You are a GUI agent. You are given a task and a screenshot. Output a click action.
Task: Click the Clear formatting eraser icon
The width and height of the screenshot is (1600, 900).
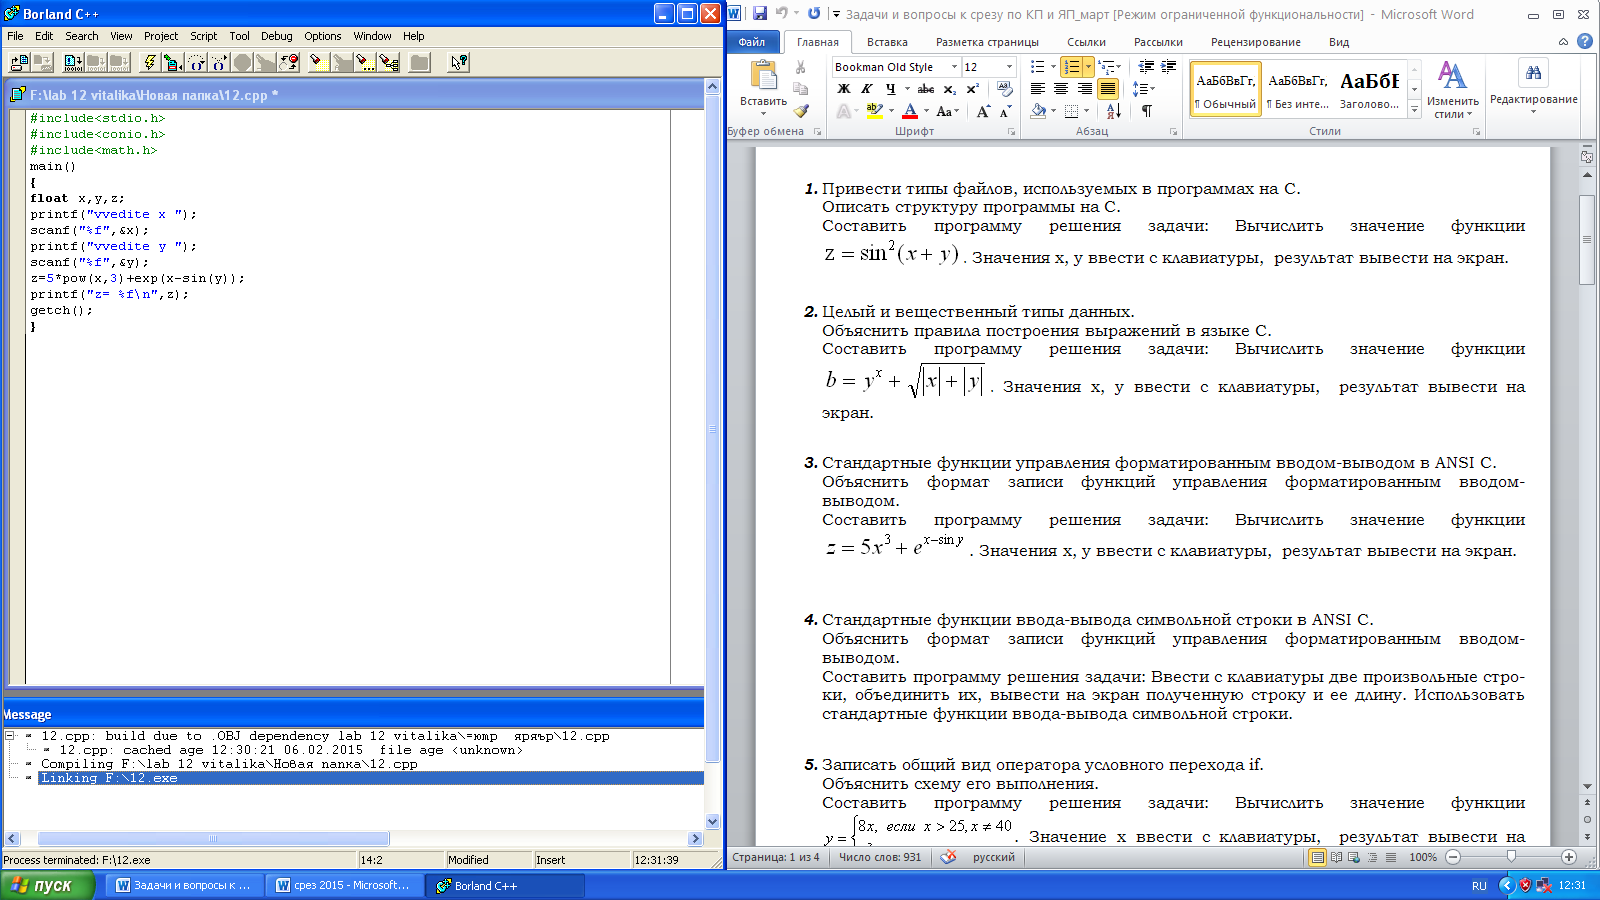coord(1004,89)
